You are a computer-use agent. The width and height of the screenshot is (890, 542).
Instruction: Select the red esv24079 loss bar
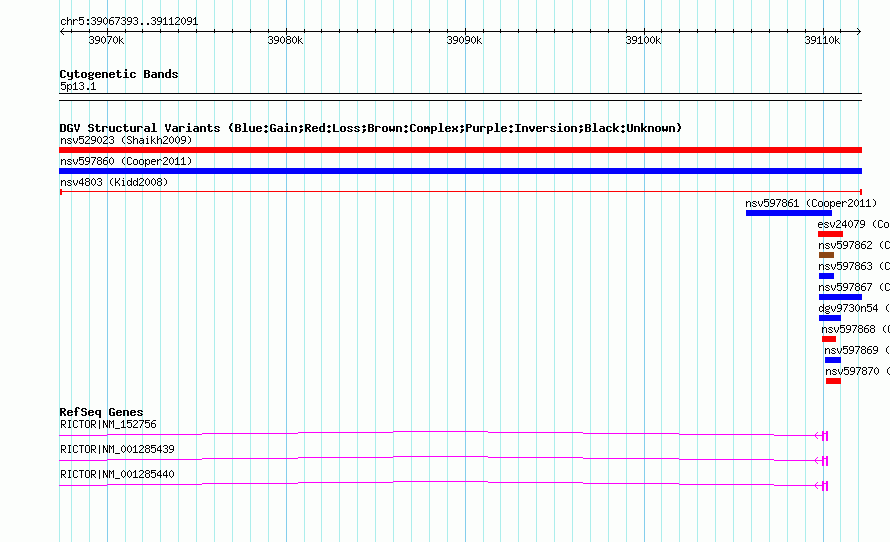point(830,234)
